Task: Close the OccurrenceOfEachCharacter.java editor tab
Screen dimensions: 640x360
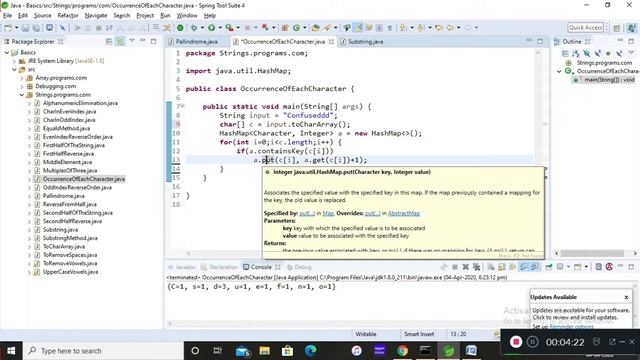Action: pos(331,42)
